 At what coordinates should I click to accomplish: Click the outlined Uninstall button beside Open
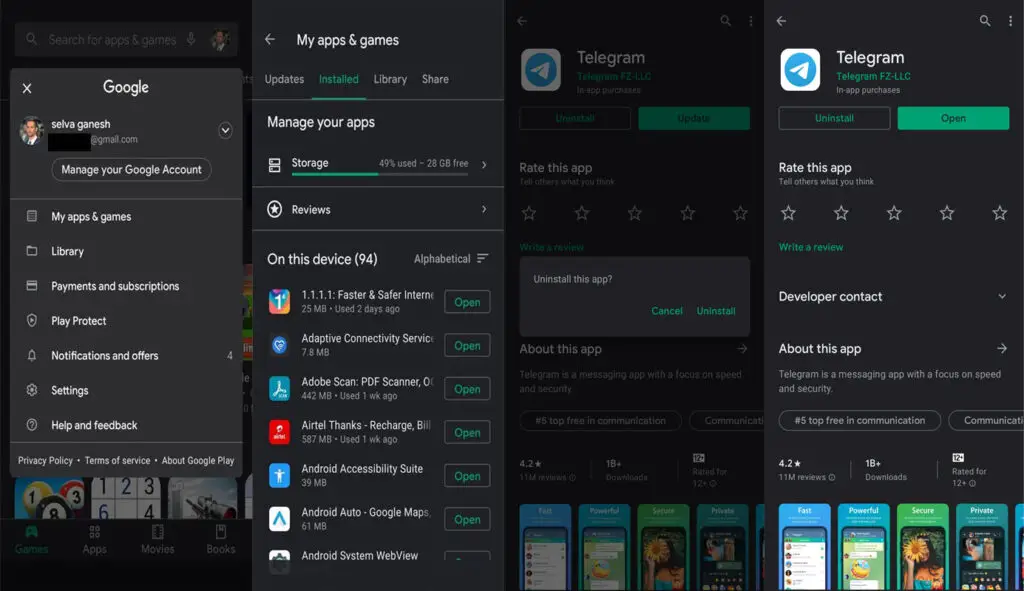[x=834, y=118]
